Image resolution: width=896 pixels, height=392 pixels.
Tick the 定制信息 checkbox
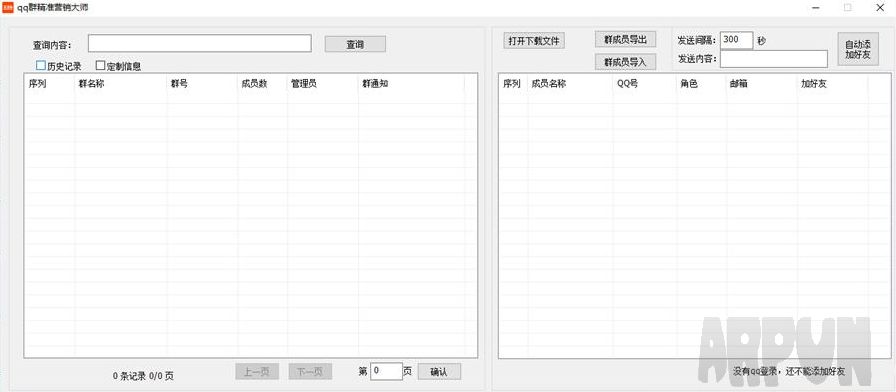click(x=100, y=66)
